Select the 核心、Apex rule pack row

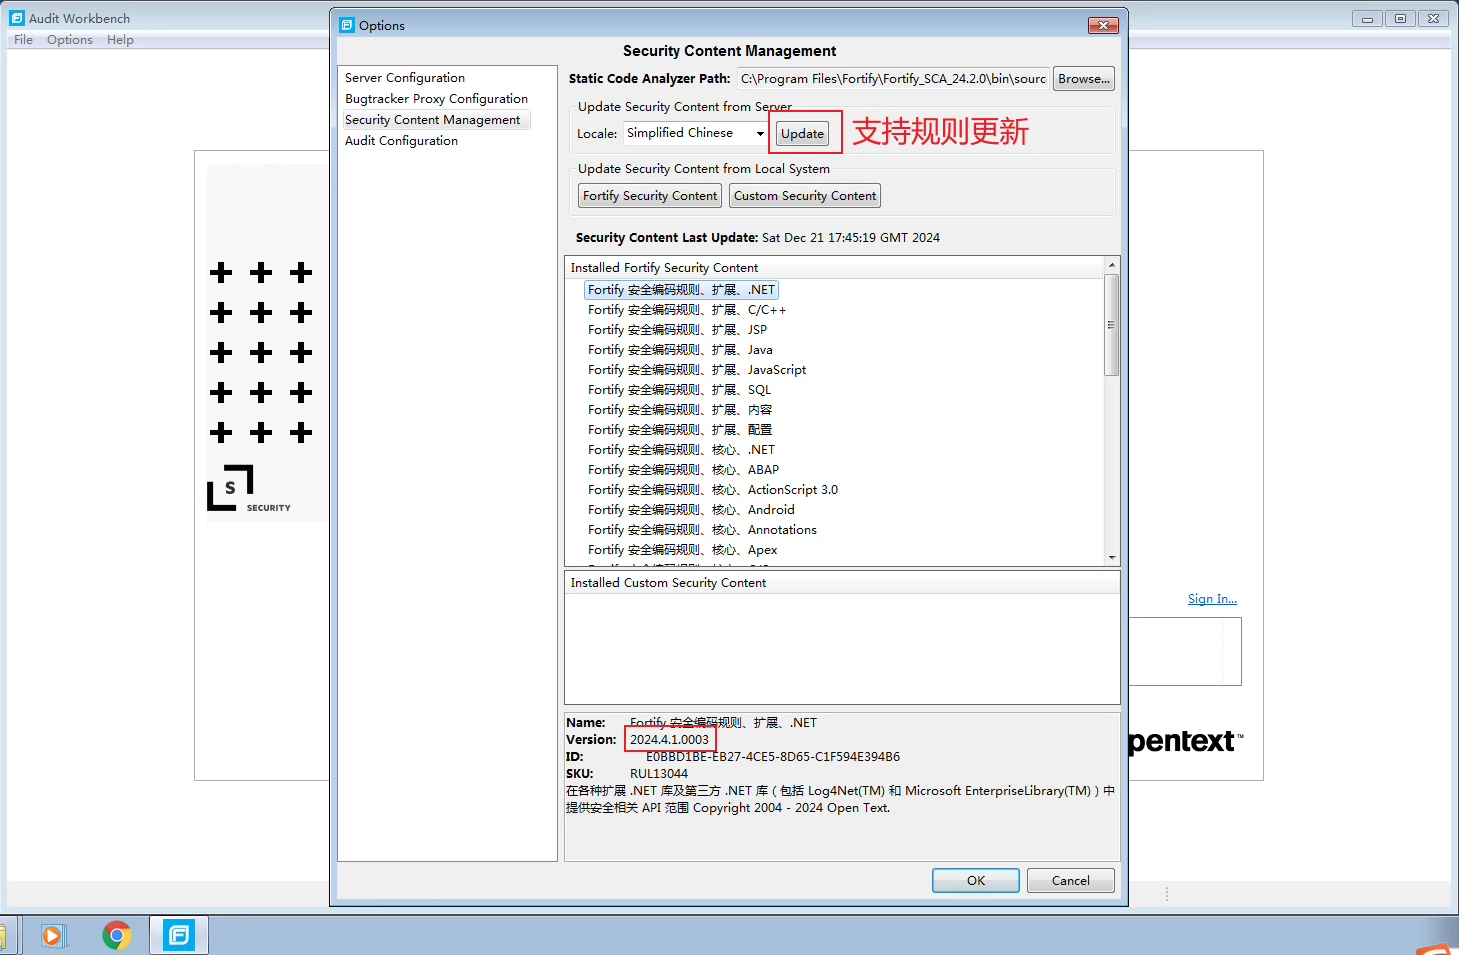[x=682, y=550]
